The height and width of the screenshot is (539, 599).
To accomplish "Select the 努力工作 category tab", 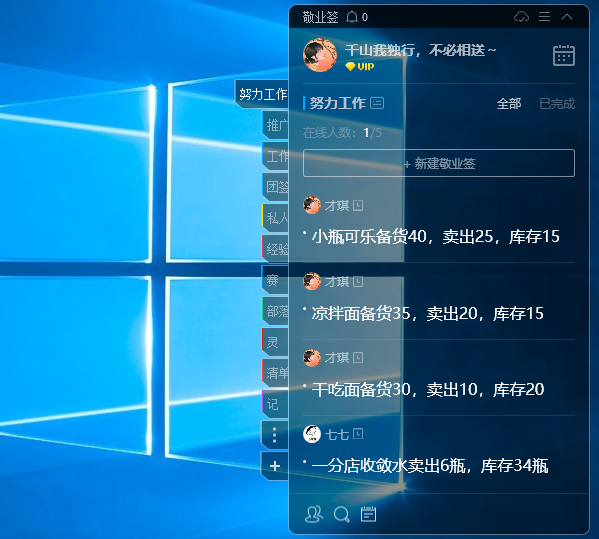I will [x=262, y=94].
